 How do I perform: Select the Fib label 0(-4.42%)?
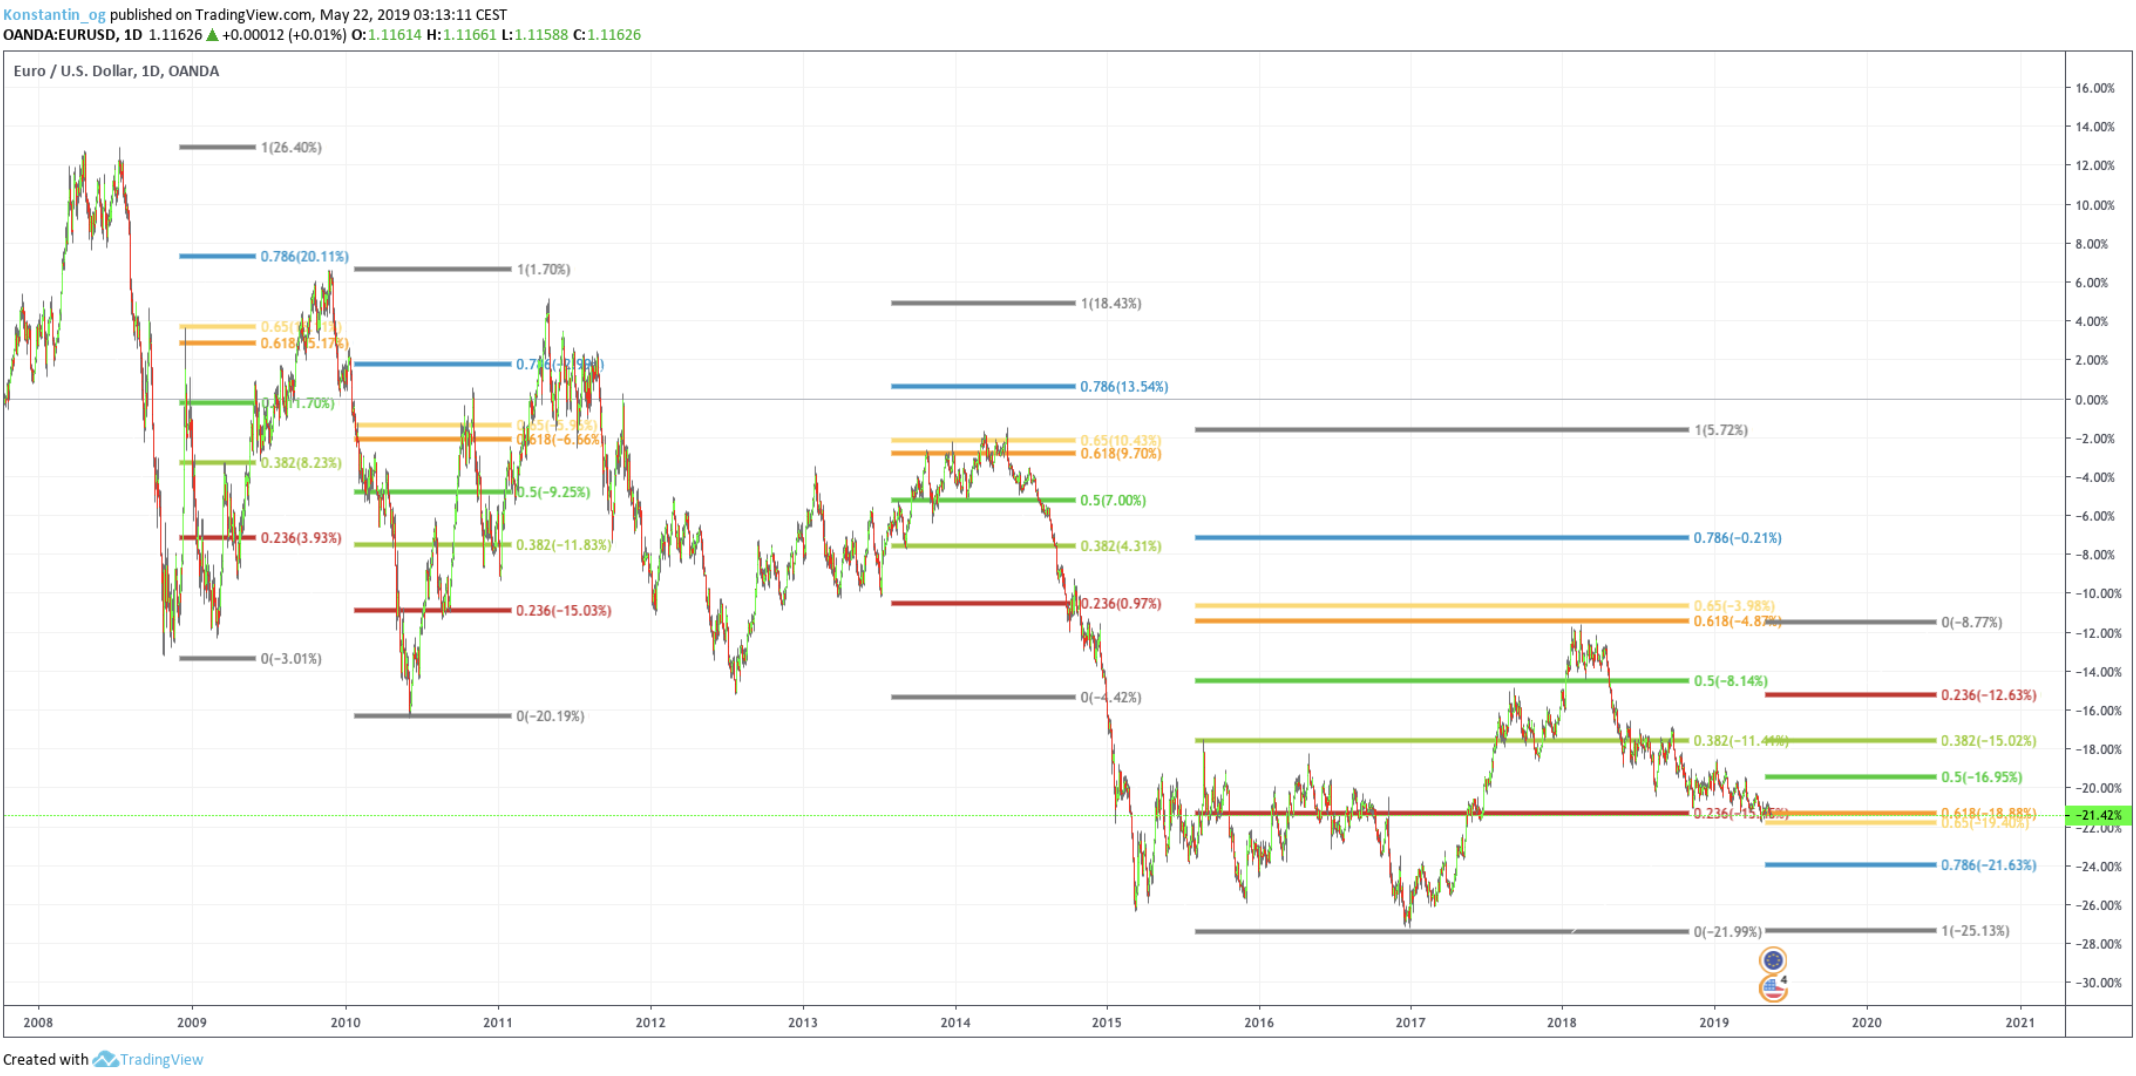[1111, 698]
